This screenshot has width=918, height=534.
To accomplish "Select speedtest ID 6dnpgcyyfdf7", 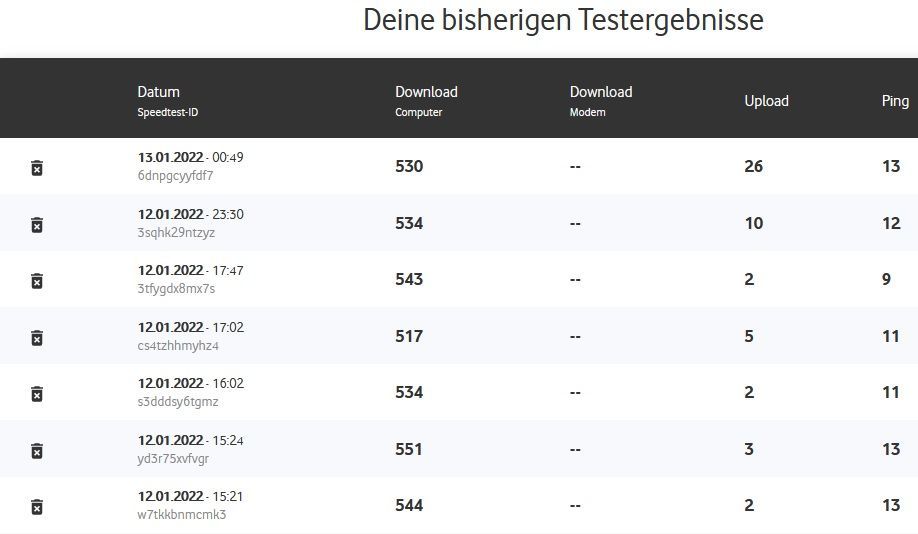I will (x=175, y=176).
